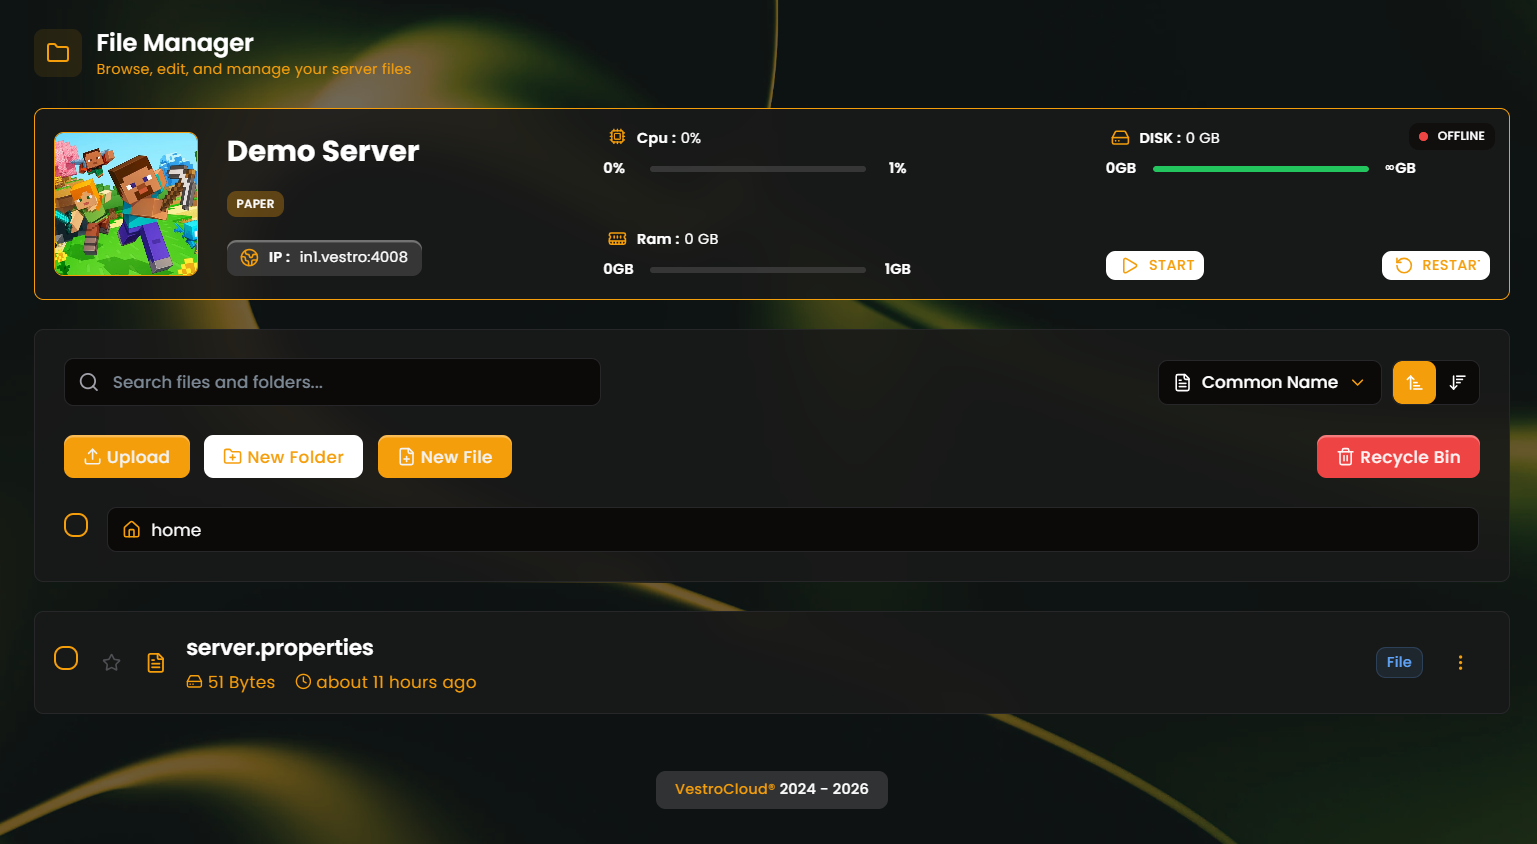Select the search magnifier icon

click(x=89, y=381)
